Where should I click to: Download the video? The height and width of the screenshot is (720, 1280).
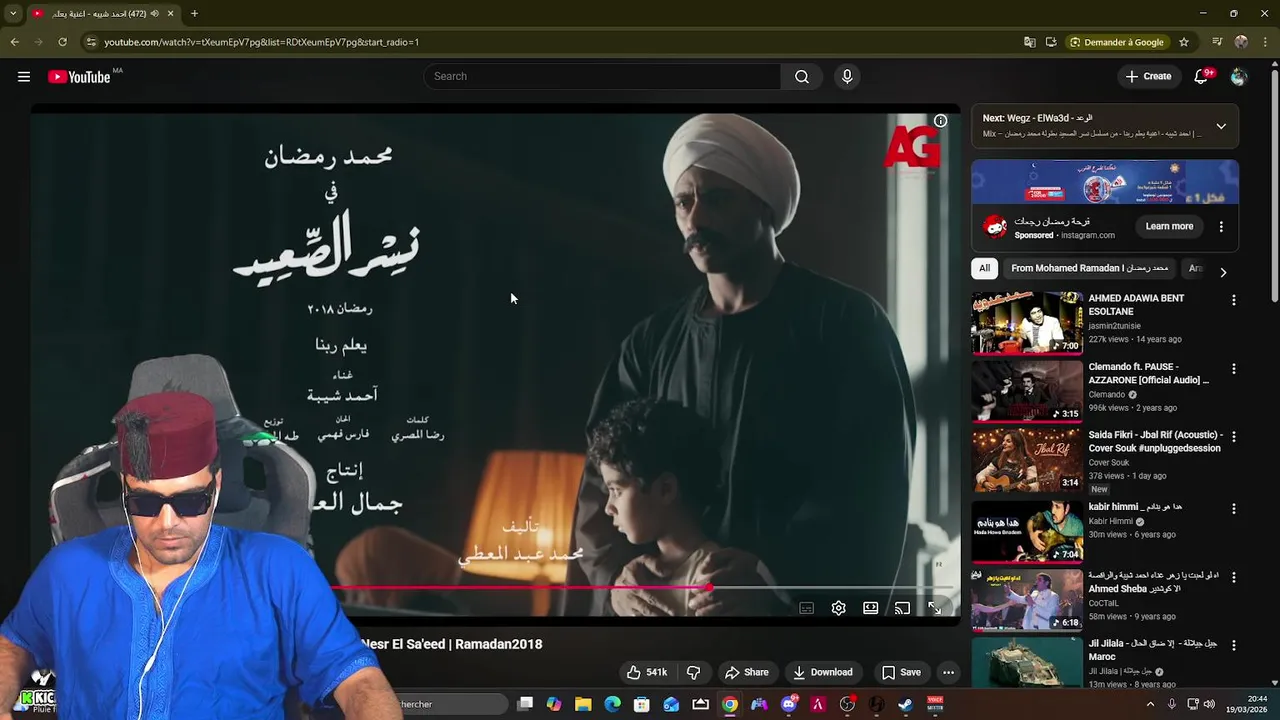823,672
